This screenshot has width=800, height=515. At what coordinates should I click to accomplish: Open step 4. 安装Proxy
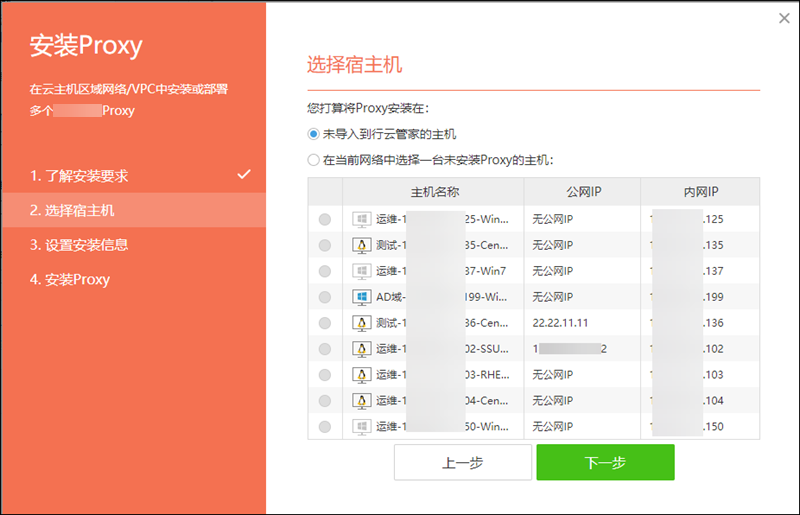click(70, 279)
